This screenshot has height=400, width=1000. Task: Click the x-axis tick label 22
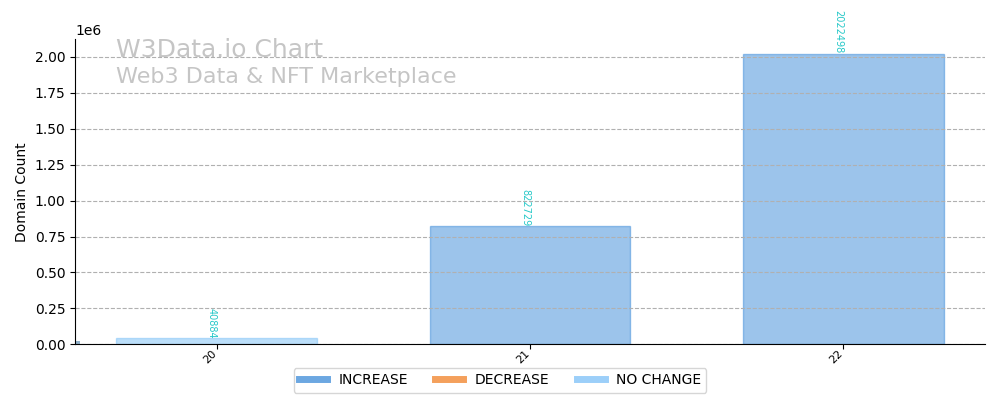pyautogui.click(x=836, y=356)
